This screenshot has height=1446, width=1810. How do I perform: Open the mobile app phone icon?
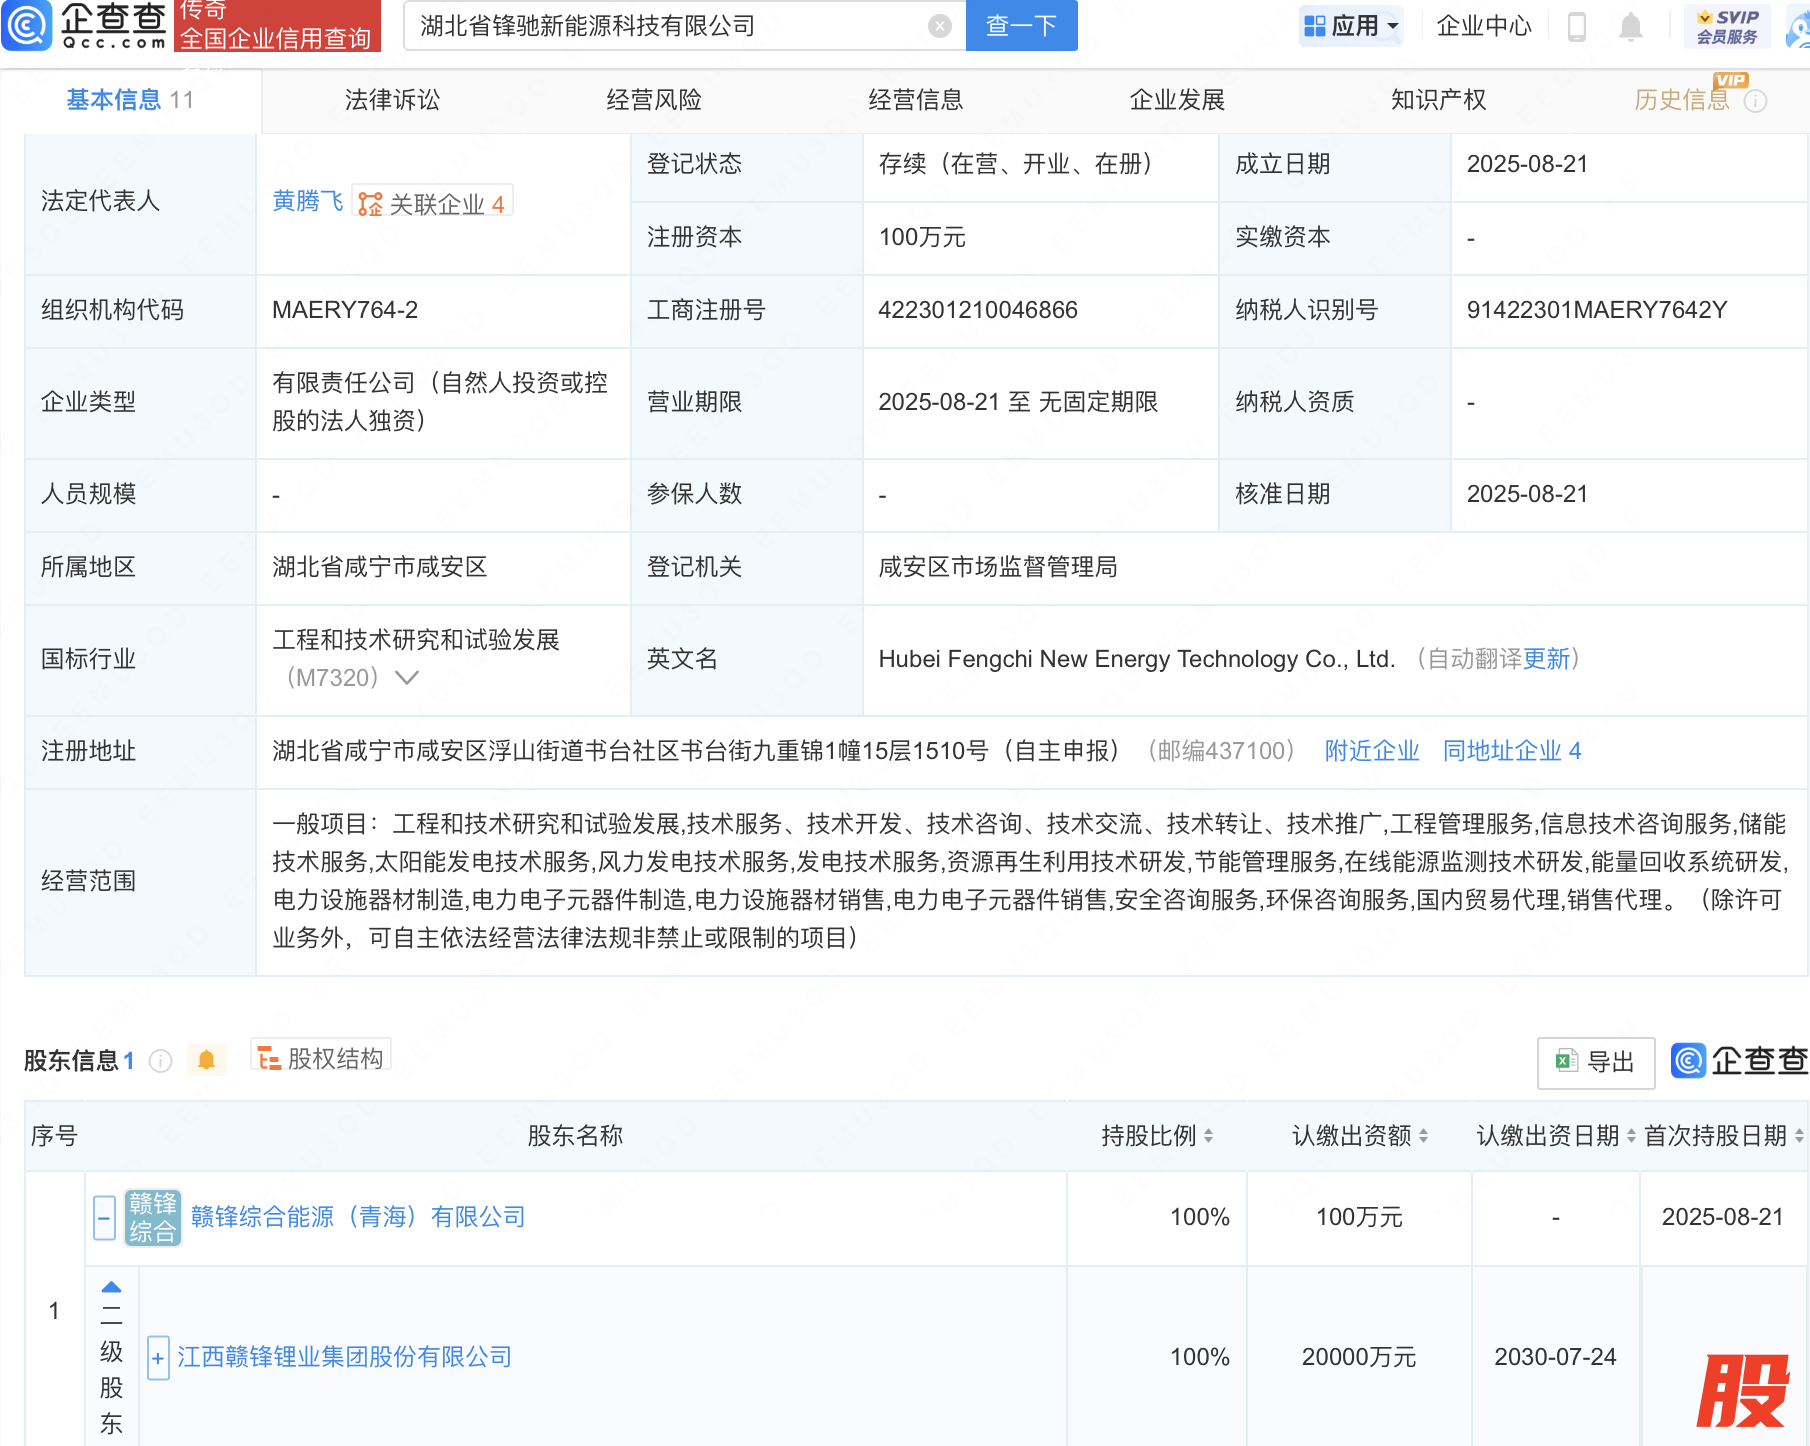click(x=1577, y=27)
